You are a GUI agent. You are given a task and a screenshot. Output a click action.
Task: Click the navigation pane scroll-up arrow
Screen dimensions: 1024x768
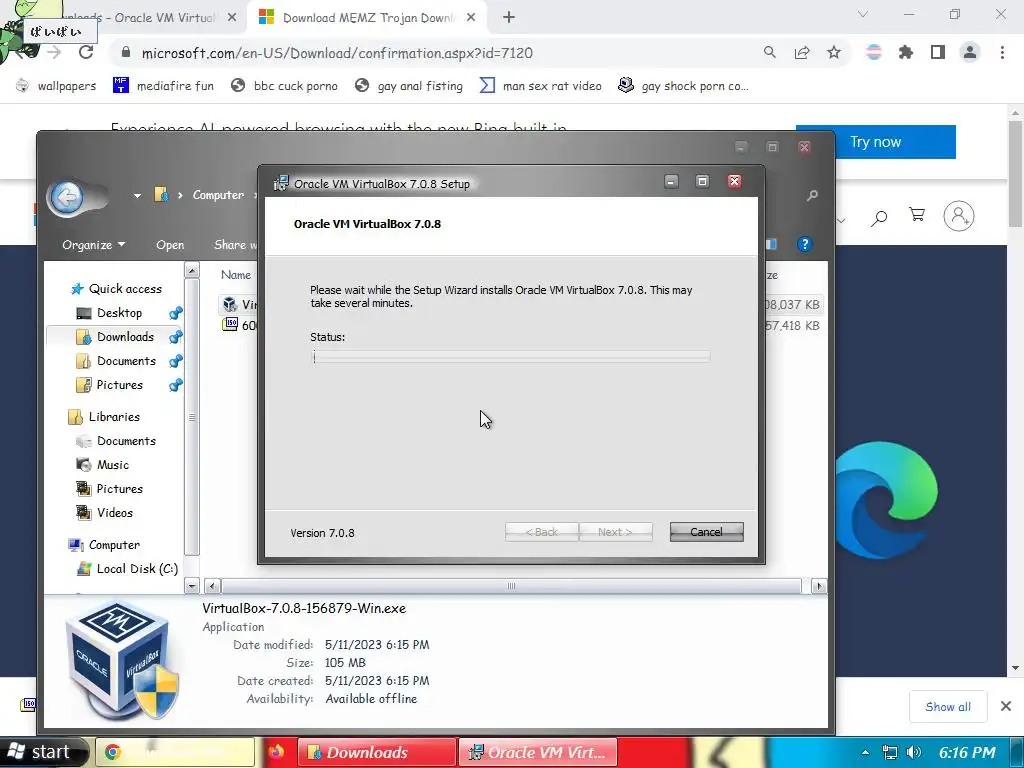[192, 270]
